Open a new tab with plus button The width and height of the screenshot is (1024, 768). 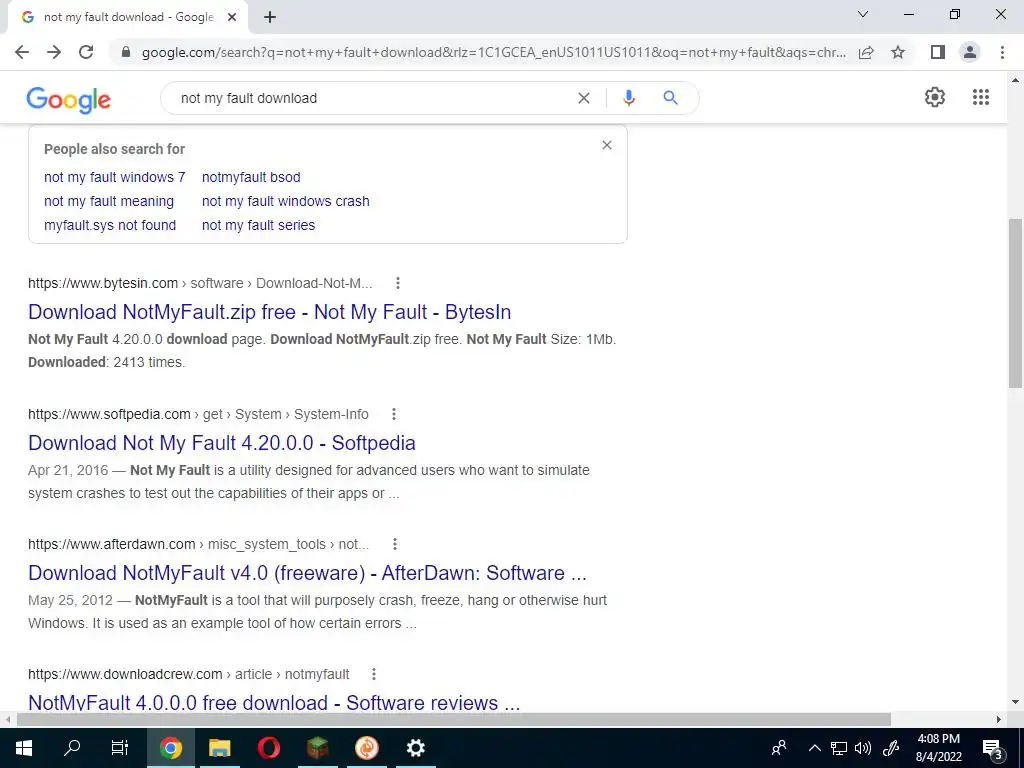tap(270, 17)
